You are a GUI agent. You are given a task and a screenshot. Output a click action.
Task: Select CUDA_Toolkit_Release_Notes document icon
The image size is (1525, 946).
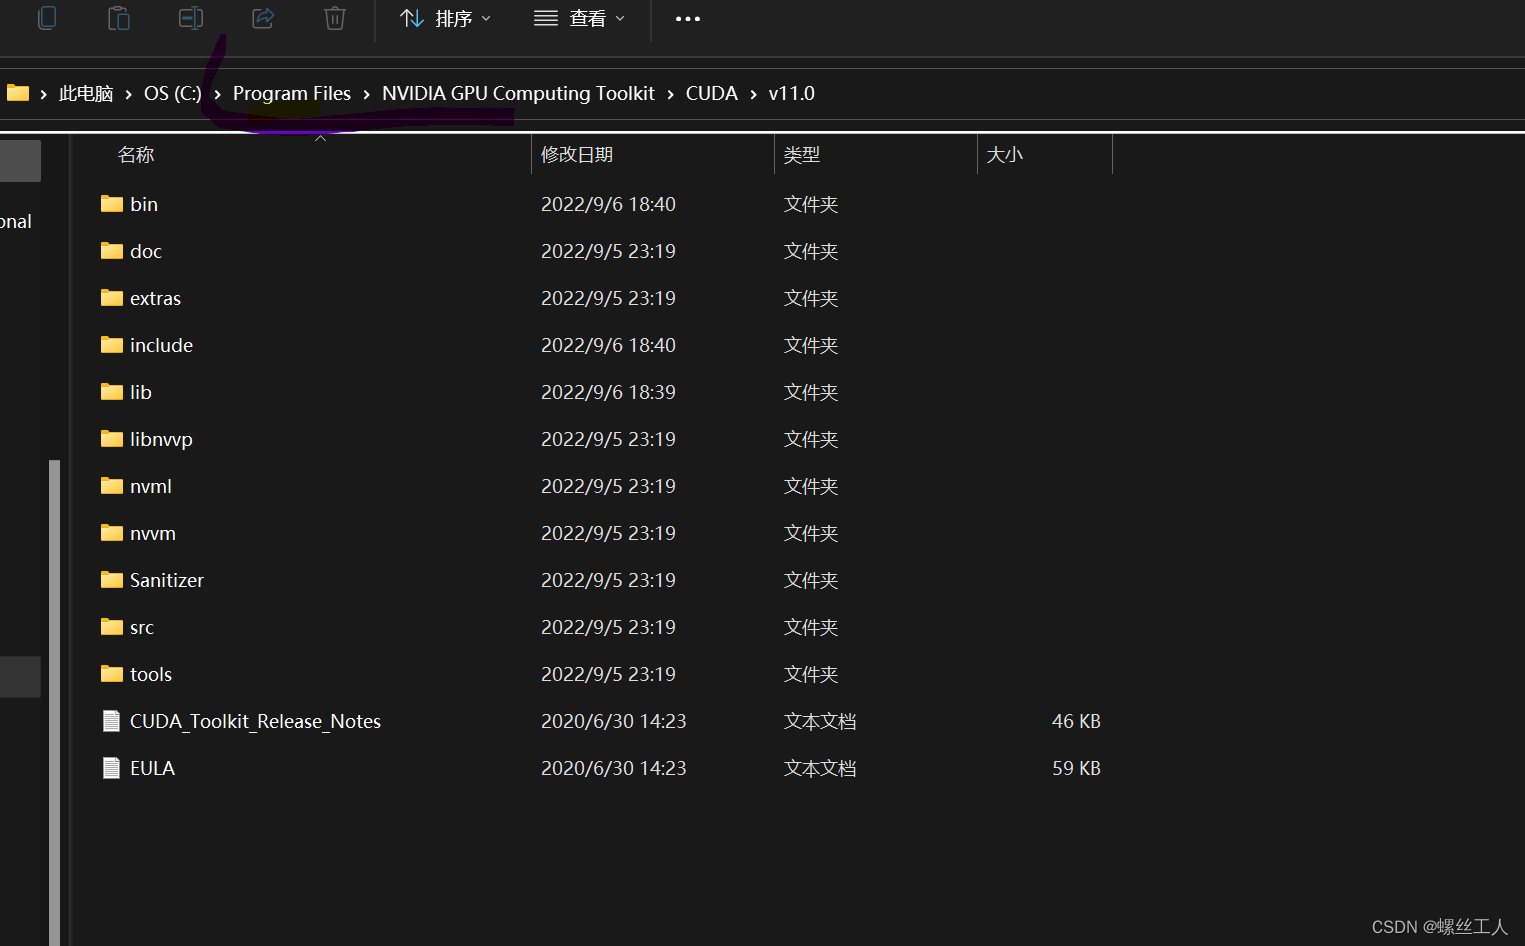coord(112,721)
